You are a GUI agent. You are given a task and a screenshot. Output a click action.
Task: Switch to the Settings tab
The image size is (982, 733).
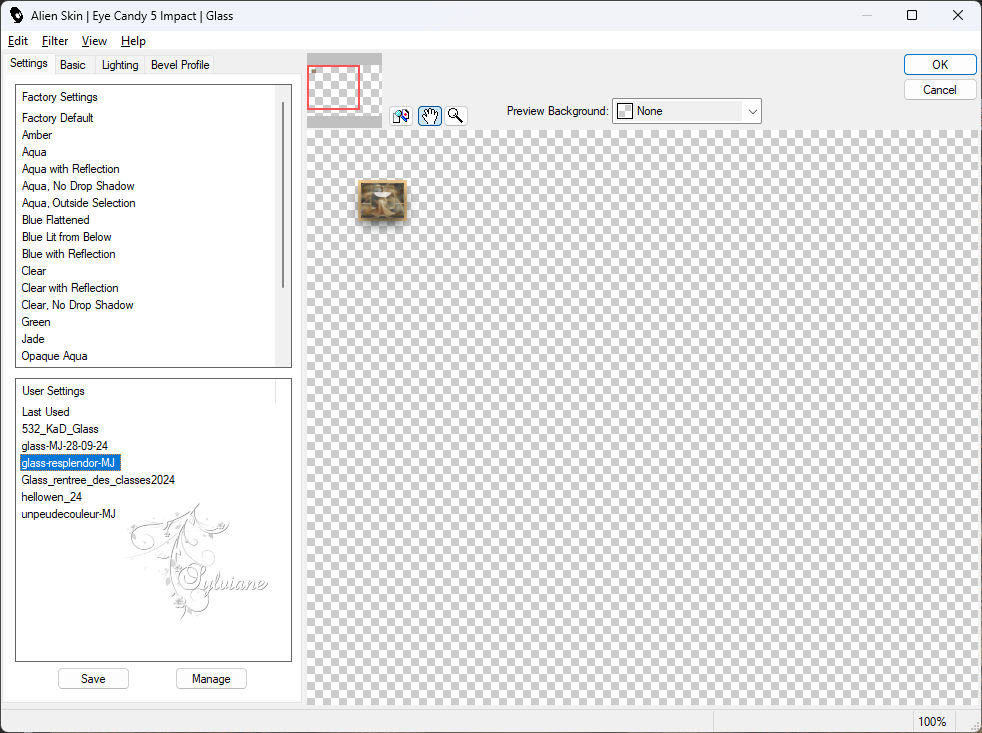click(29, 63)
